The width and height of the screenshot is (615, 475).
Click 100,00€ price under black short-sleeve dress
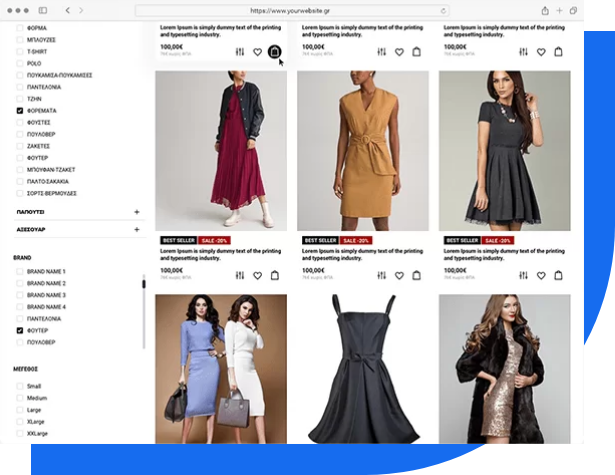coord(455,270)
